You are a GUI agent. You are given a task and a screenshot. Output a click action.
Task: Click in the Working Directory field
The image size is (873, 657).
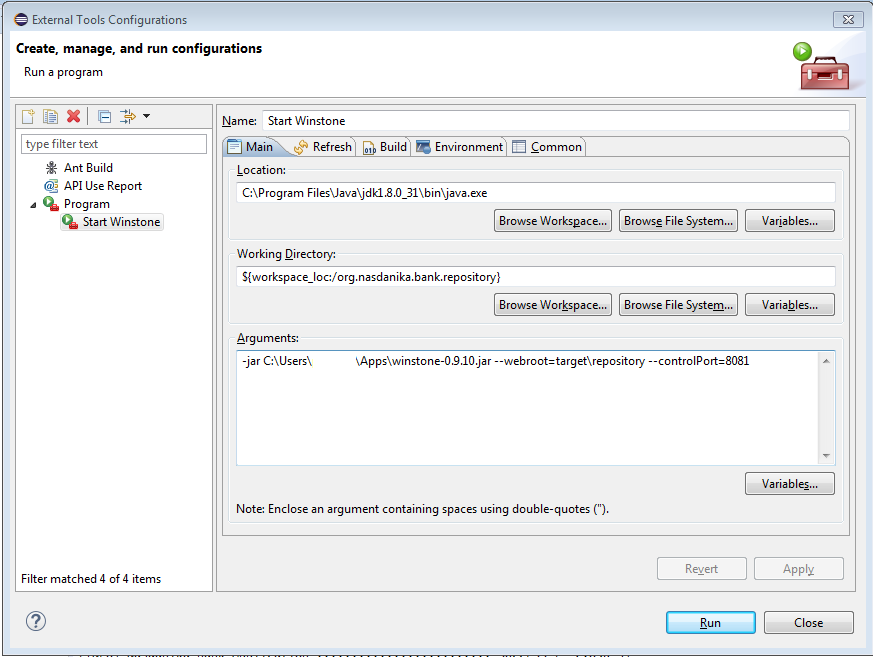(536, 277)
